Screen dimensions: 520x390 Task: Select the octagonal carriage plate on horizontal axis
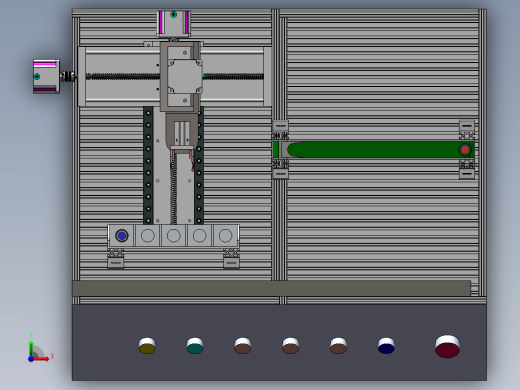pyautogui.click(x=185, y=76)
